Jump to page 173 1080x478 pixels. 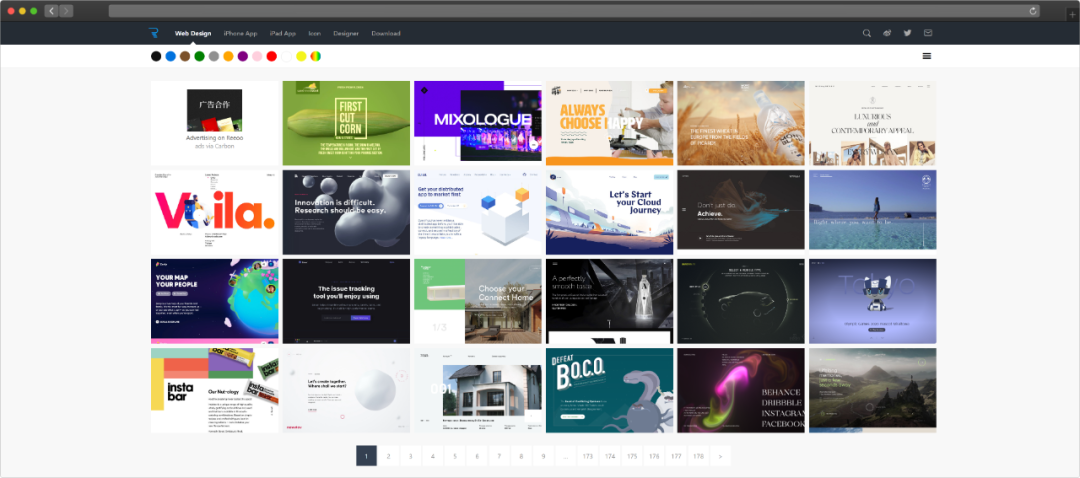tap(588, 456)
